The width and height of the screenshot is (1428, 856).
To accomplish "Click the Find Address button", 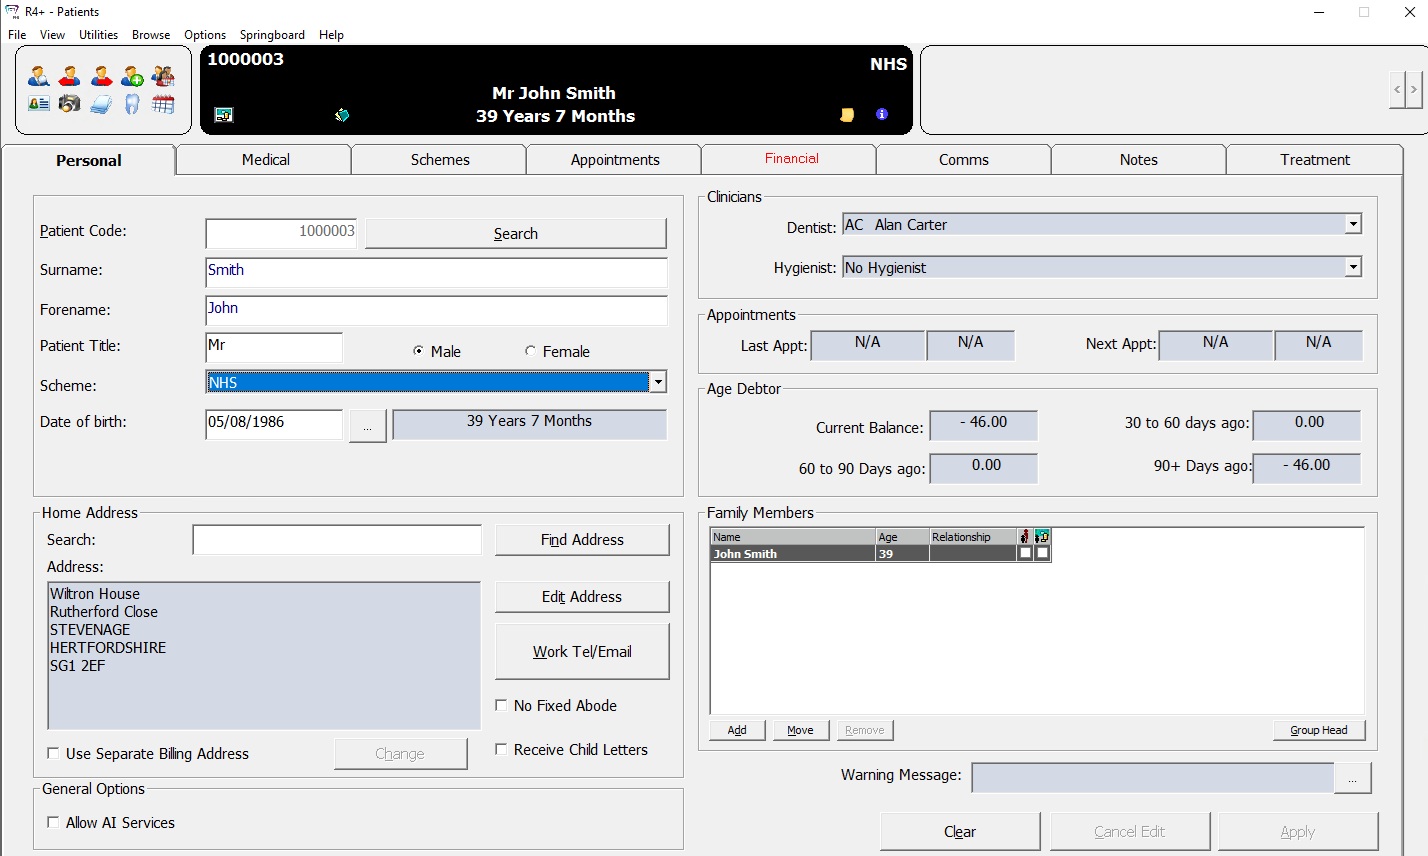I will coord(582,540).
